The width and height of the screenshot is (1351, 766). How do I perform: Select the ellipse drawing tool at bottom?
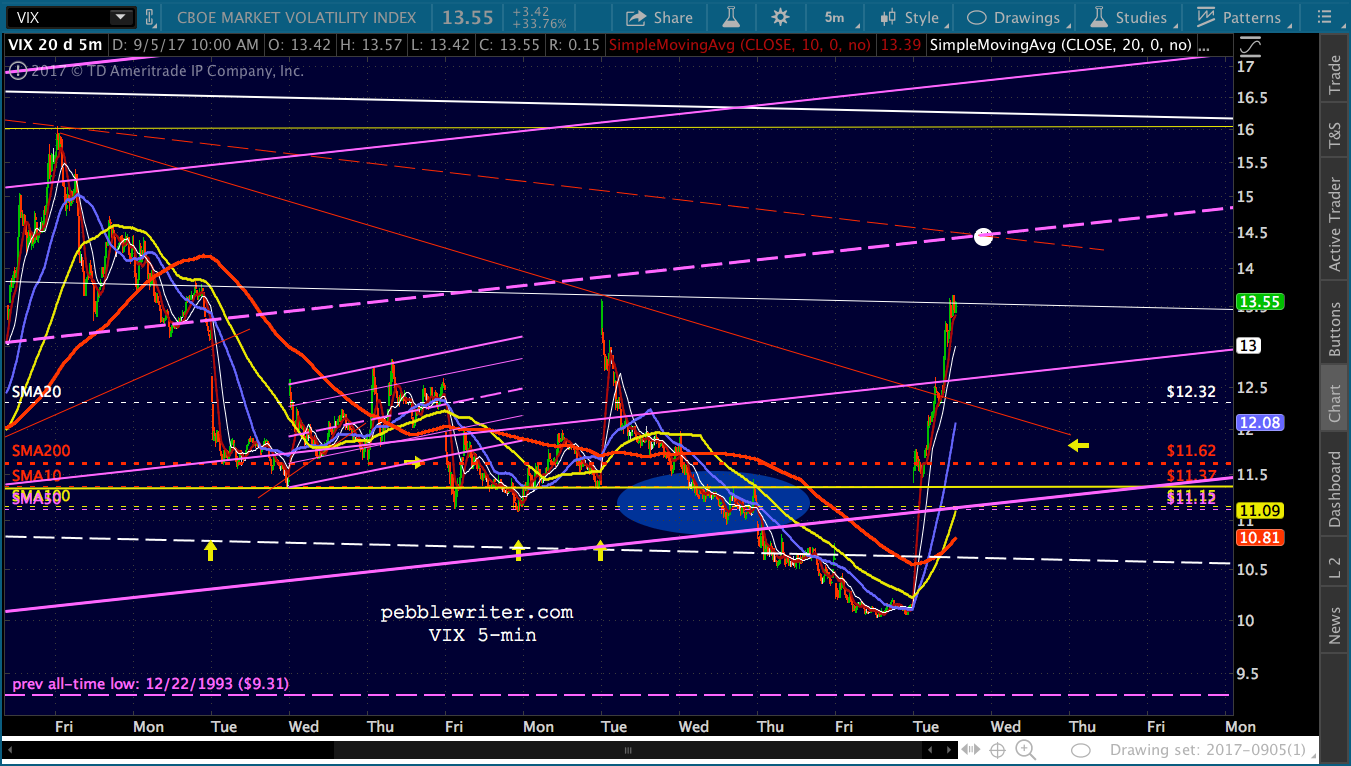(x=1081, y=750)
